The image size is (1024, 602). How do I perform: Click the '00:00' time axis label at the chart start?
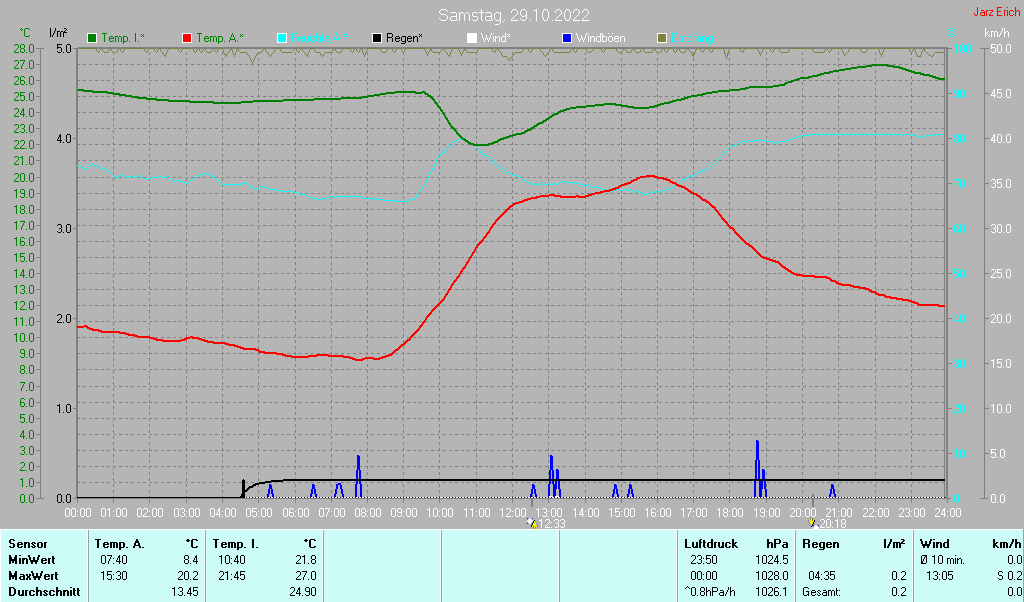tap(78, 513)
